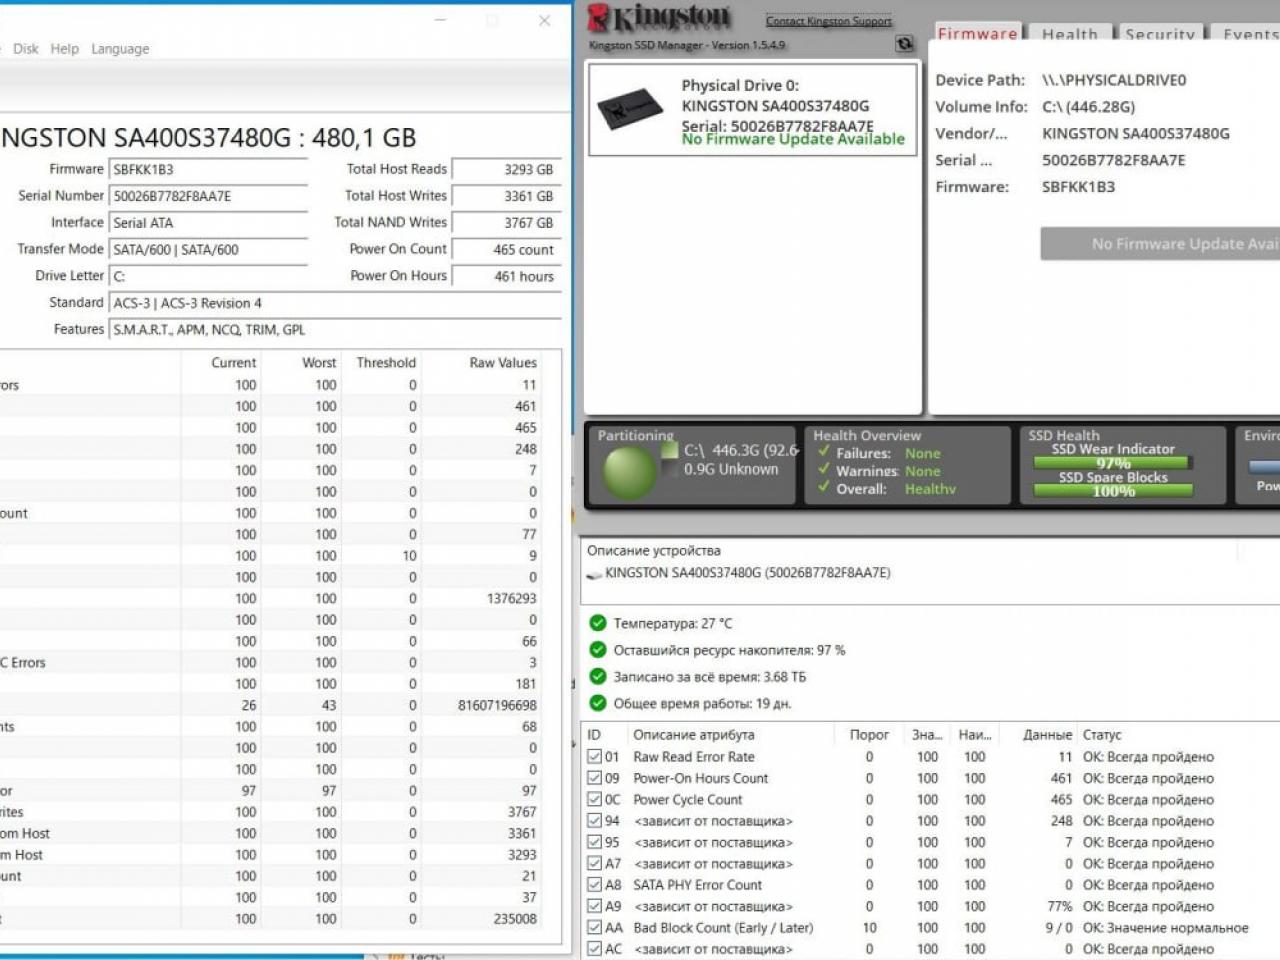Open the Help menu
The width and height of the screenshot is (1280, 960).
pos(65,48)
